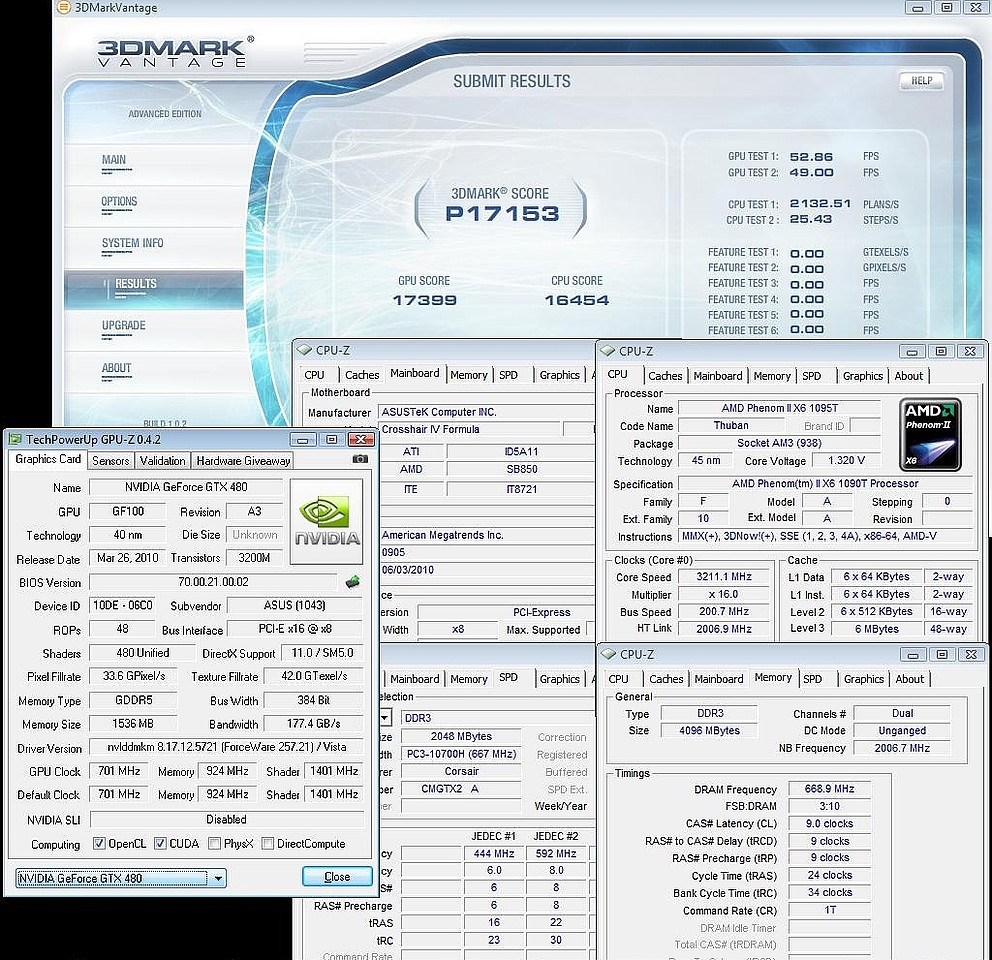This screenshot has width=992, height=960.
Task: Open Options in 3DMark Vantage sidebar
Action: coord(119,202)
